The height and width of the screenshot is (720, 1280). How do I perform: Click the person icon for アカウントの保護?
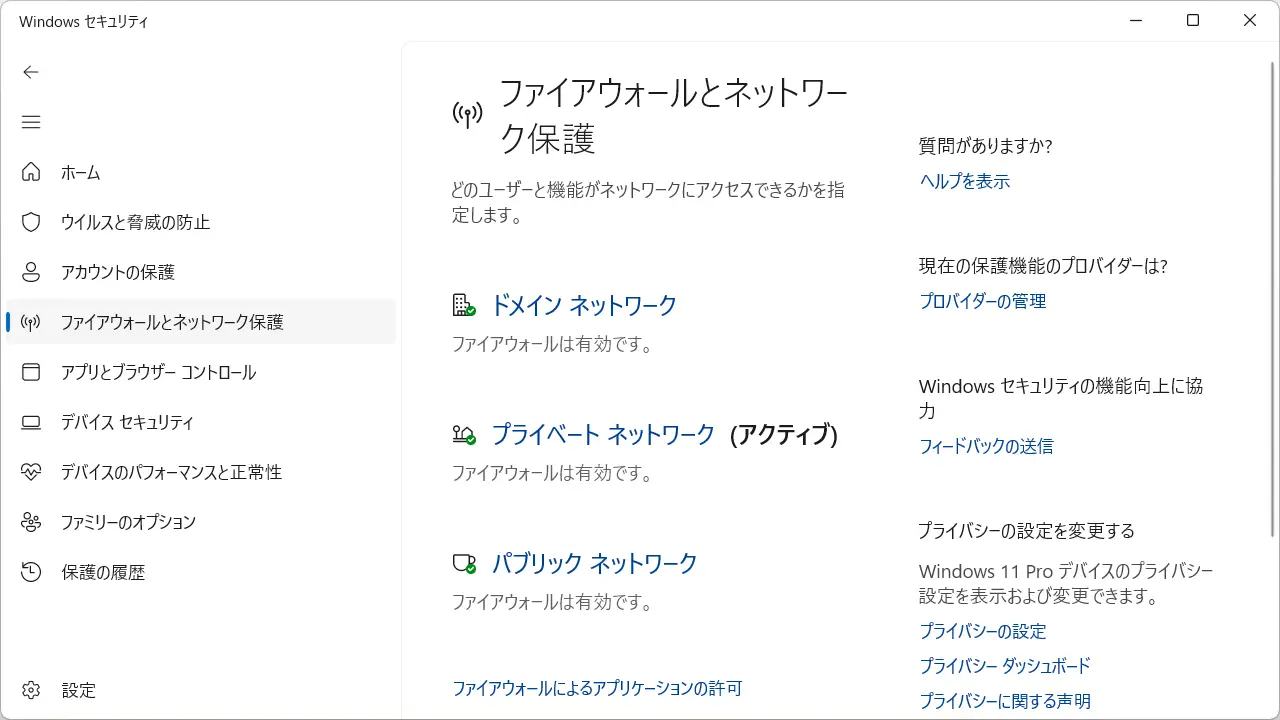(31, 272)
